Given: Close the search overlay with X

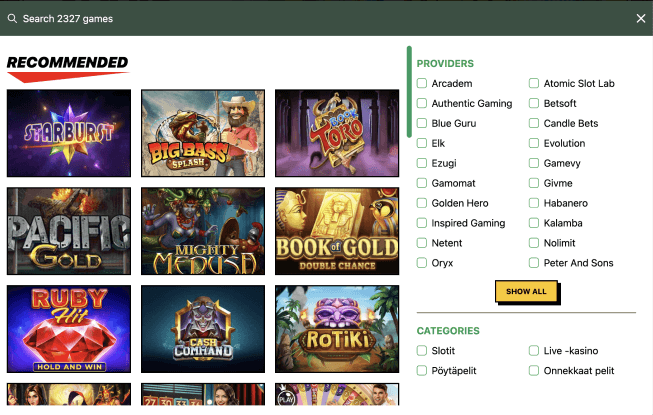Looking at the screenshot, I should [x=641, y=18].
